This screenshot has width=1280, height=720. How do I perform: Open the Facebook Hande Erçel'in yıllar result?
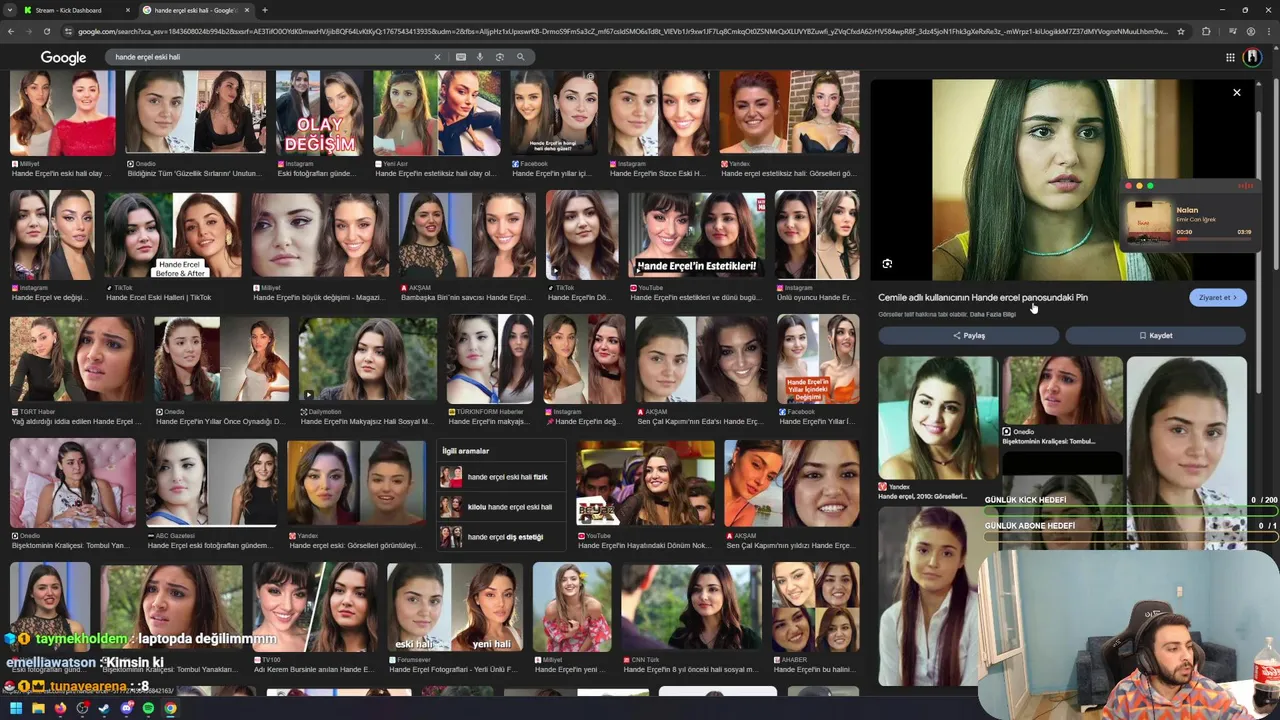(554, 112)
